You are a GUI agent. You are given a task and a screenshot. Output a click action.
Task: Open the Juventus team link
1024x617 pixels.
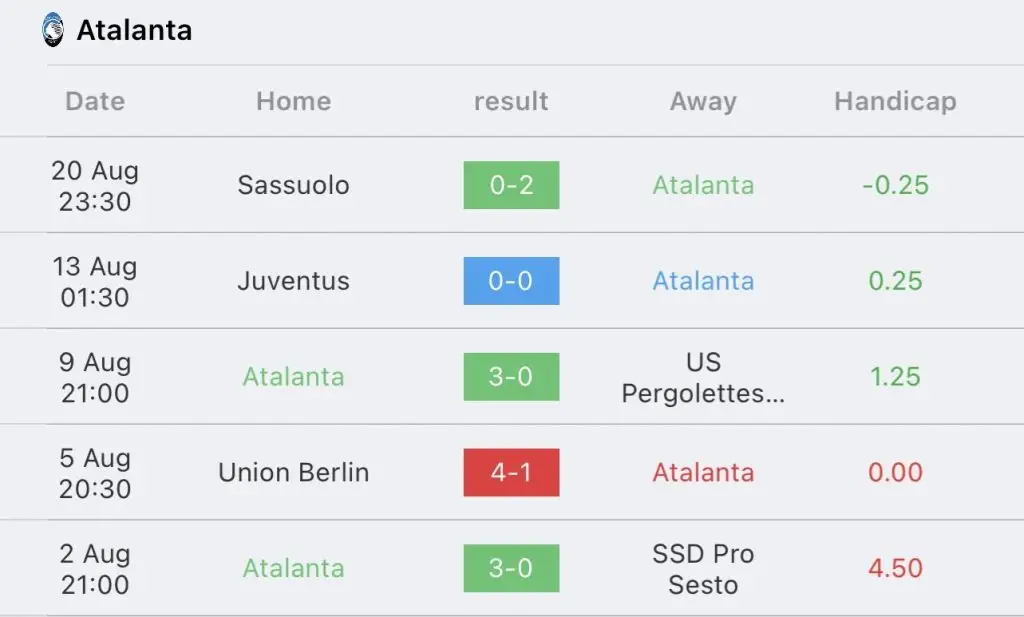point(294,281)
